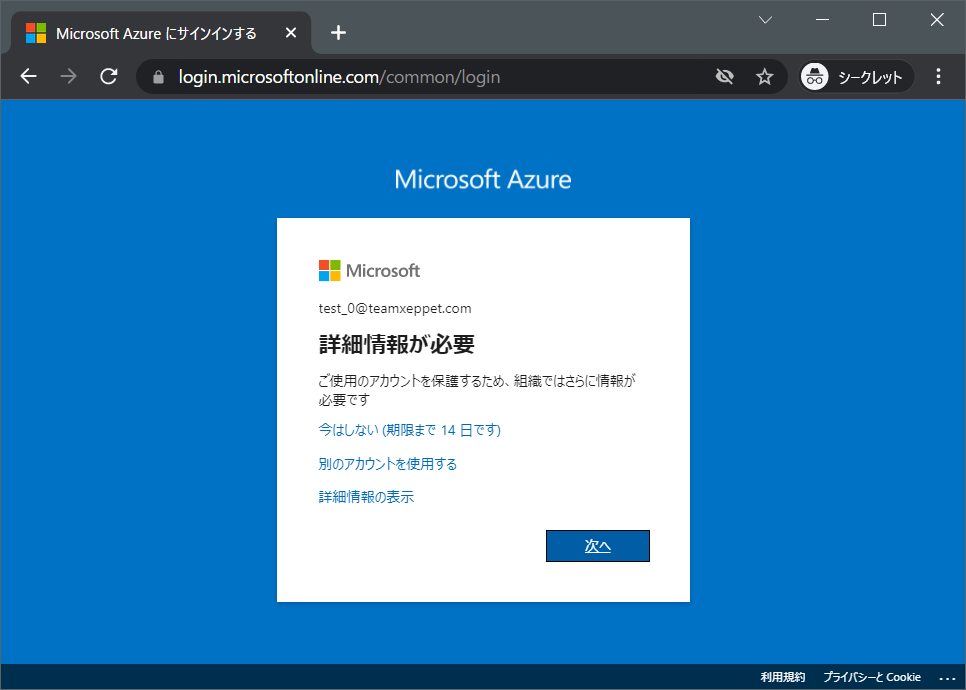Viewport: 966px width, 690px height.
Task: Open 詳細情報の表示 link
Action: pos(366,497)
